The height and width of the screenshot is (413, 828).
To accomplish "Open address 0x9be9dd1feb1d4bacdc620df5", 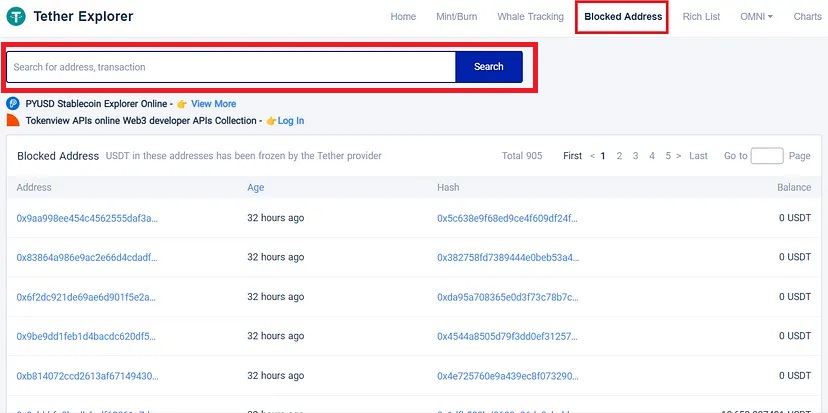I will click(86, 336).
